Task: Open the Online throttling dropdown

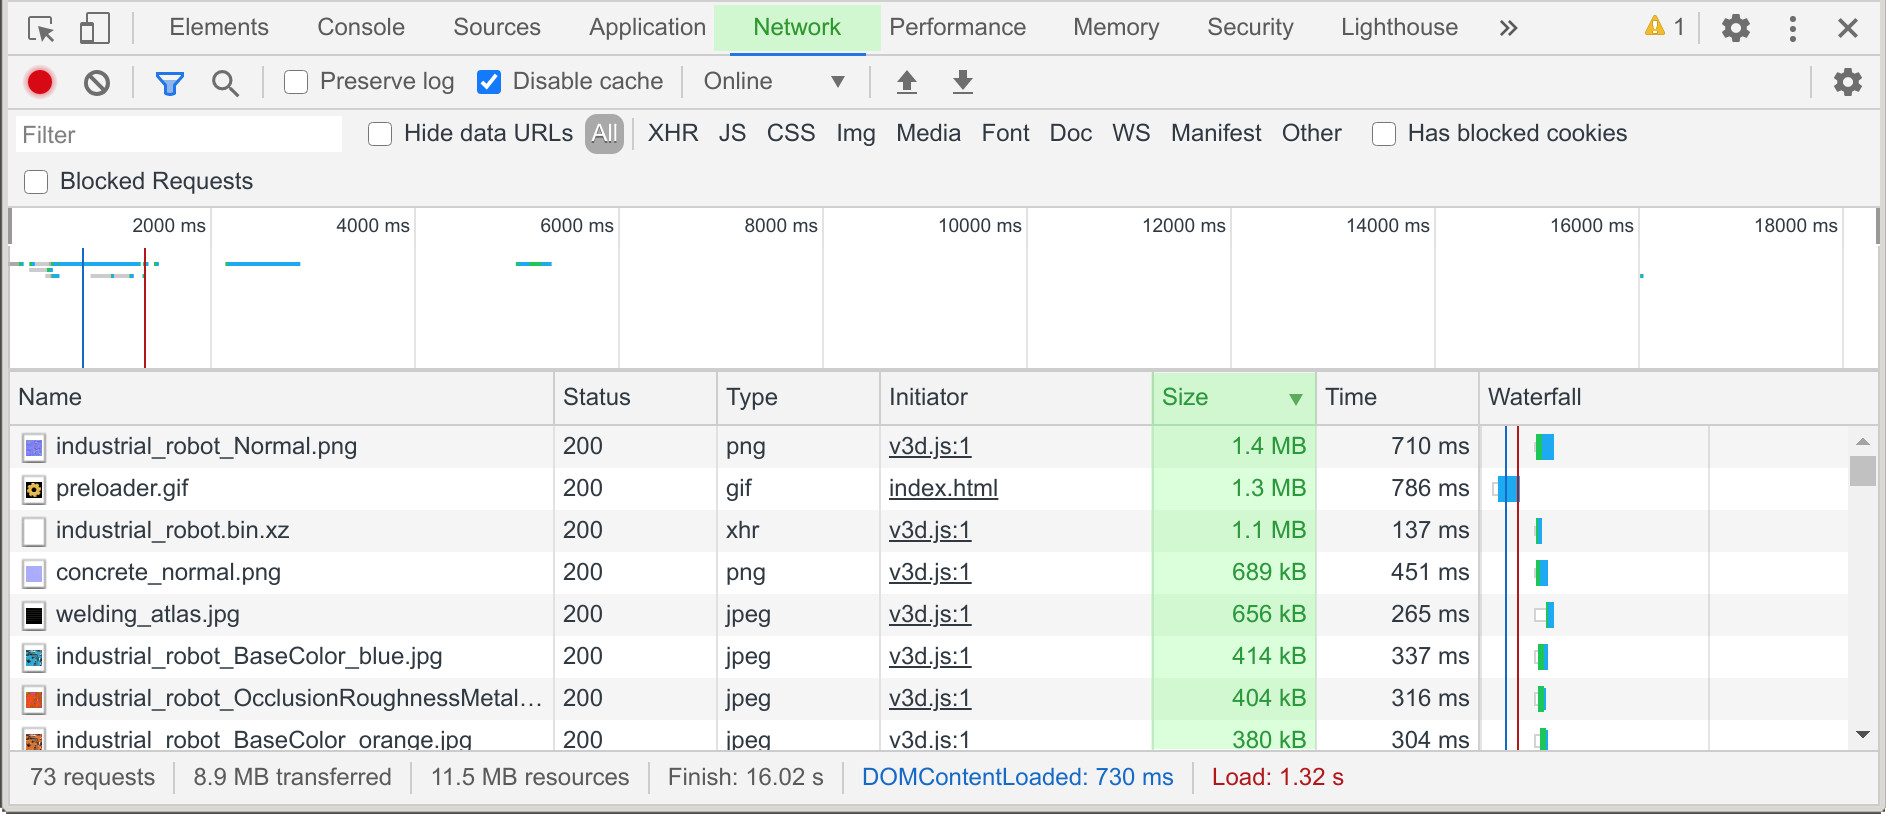Action: 775,82
